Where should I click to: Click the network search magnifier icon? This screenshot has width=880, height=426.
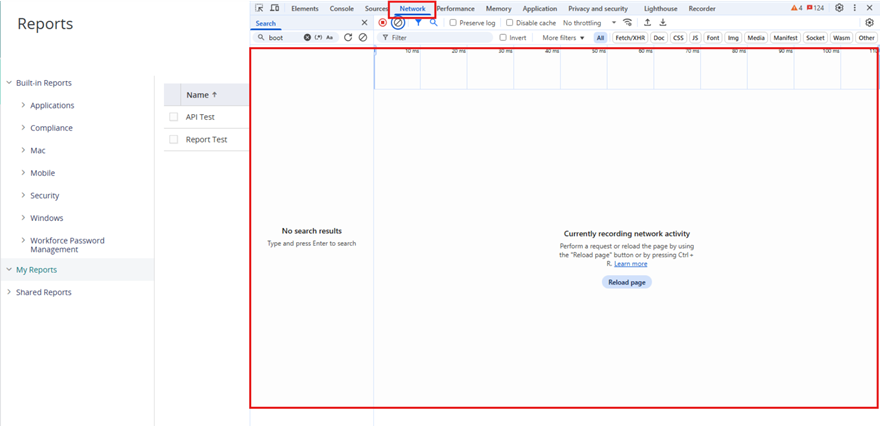(x=433, y=23)
